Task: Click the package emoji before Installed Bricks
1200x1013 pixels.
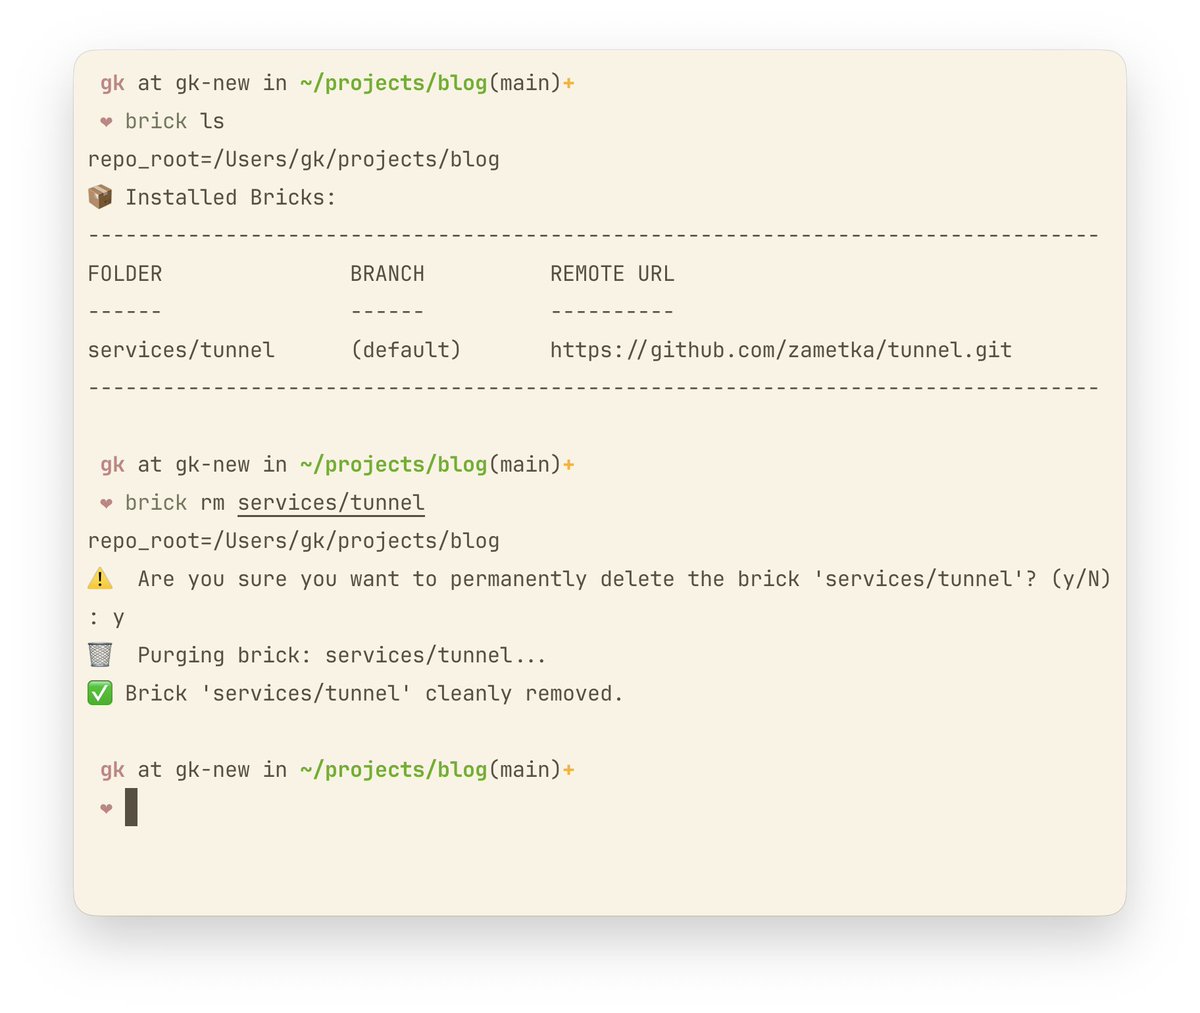Action: tap(100, 197)
